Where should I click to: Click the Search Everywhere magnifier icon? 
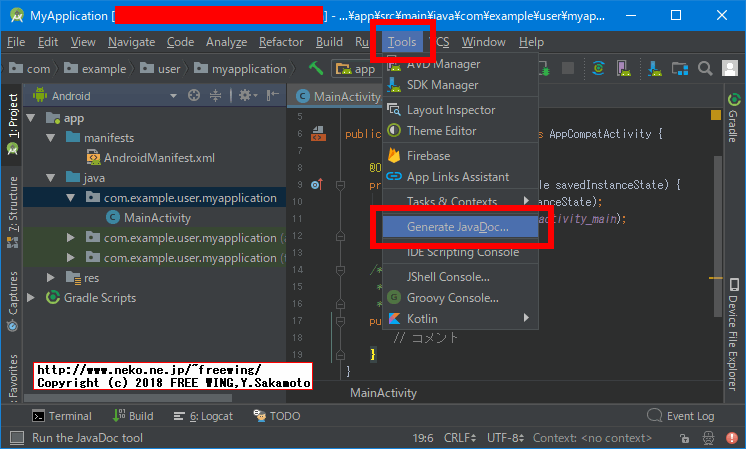[705, 68]
